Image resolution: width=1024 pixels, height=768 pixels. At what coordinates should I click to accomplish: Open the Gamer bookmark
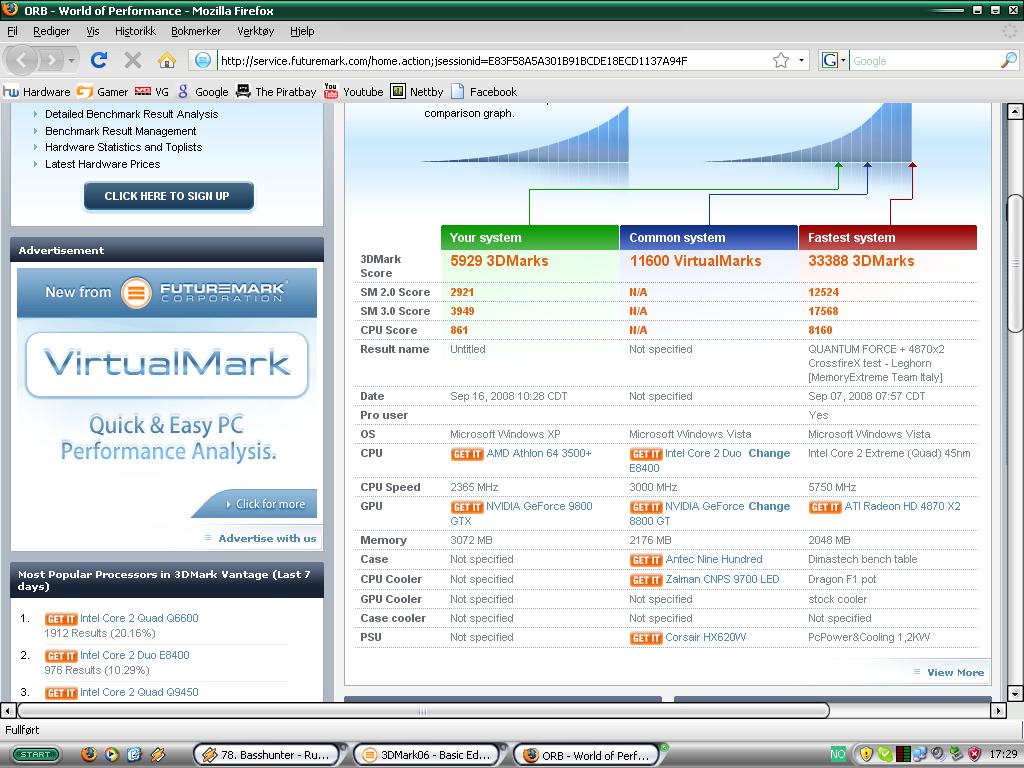103,92
